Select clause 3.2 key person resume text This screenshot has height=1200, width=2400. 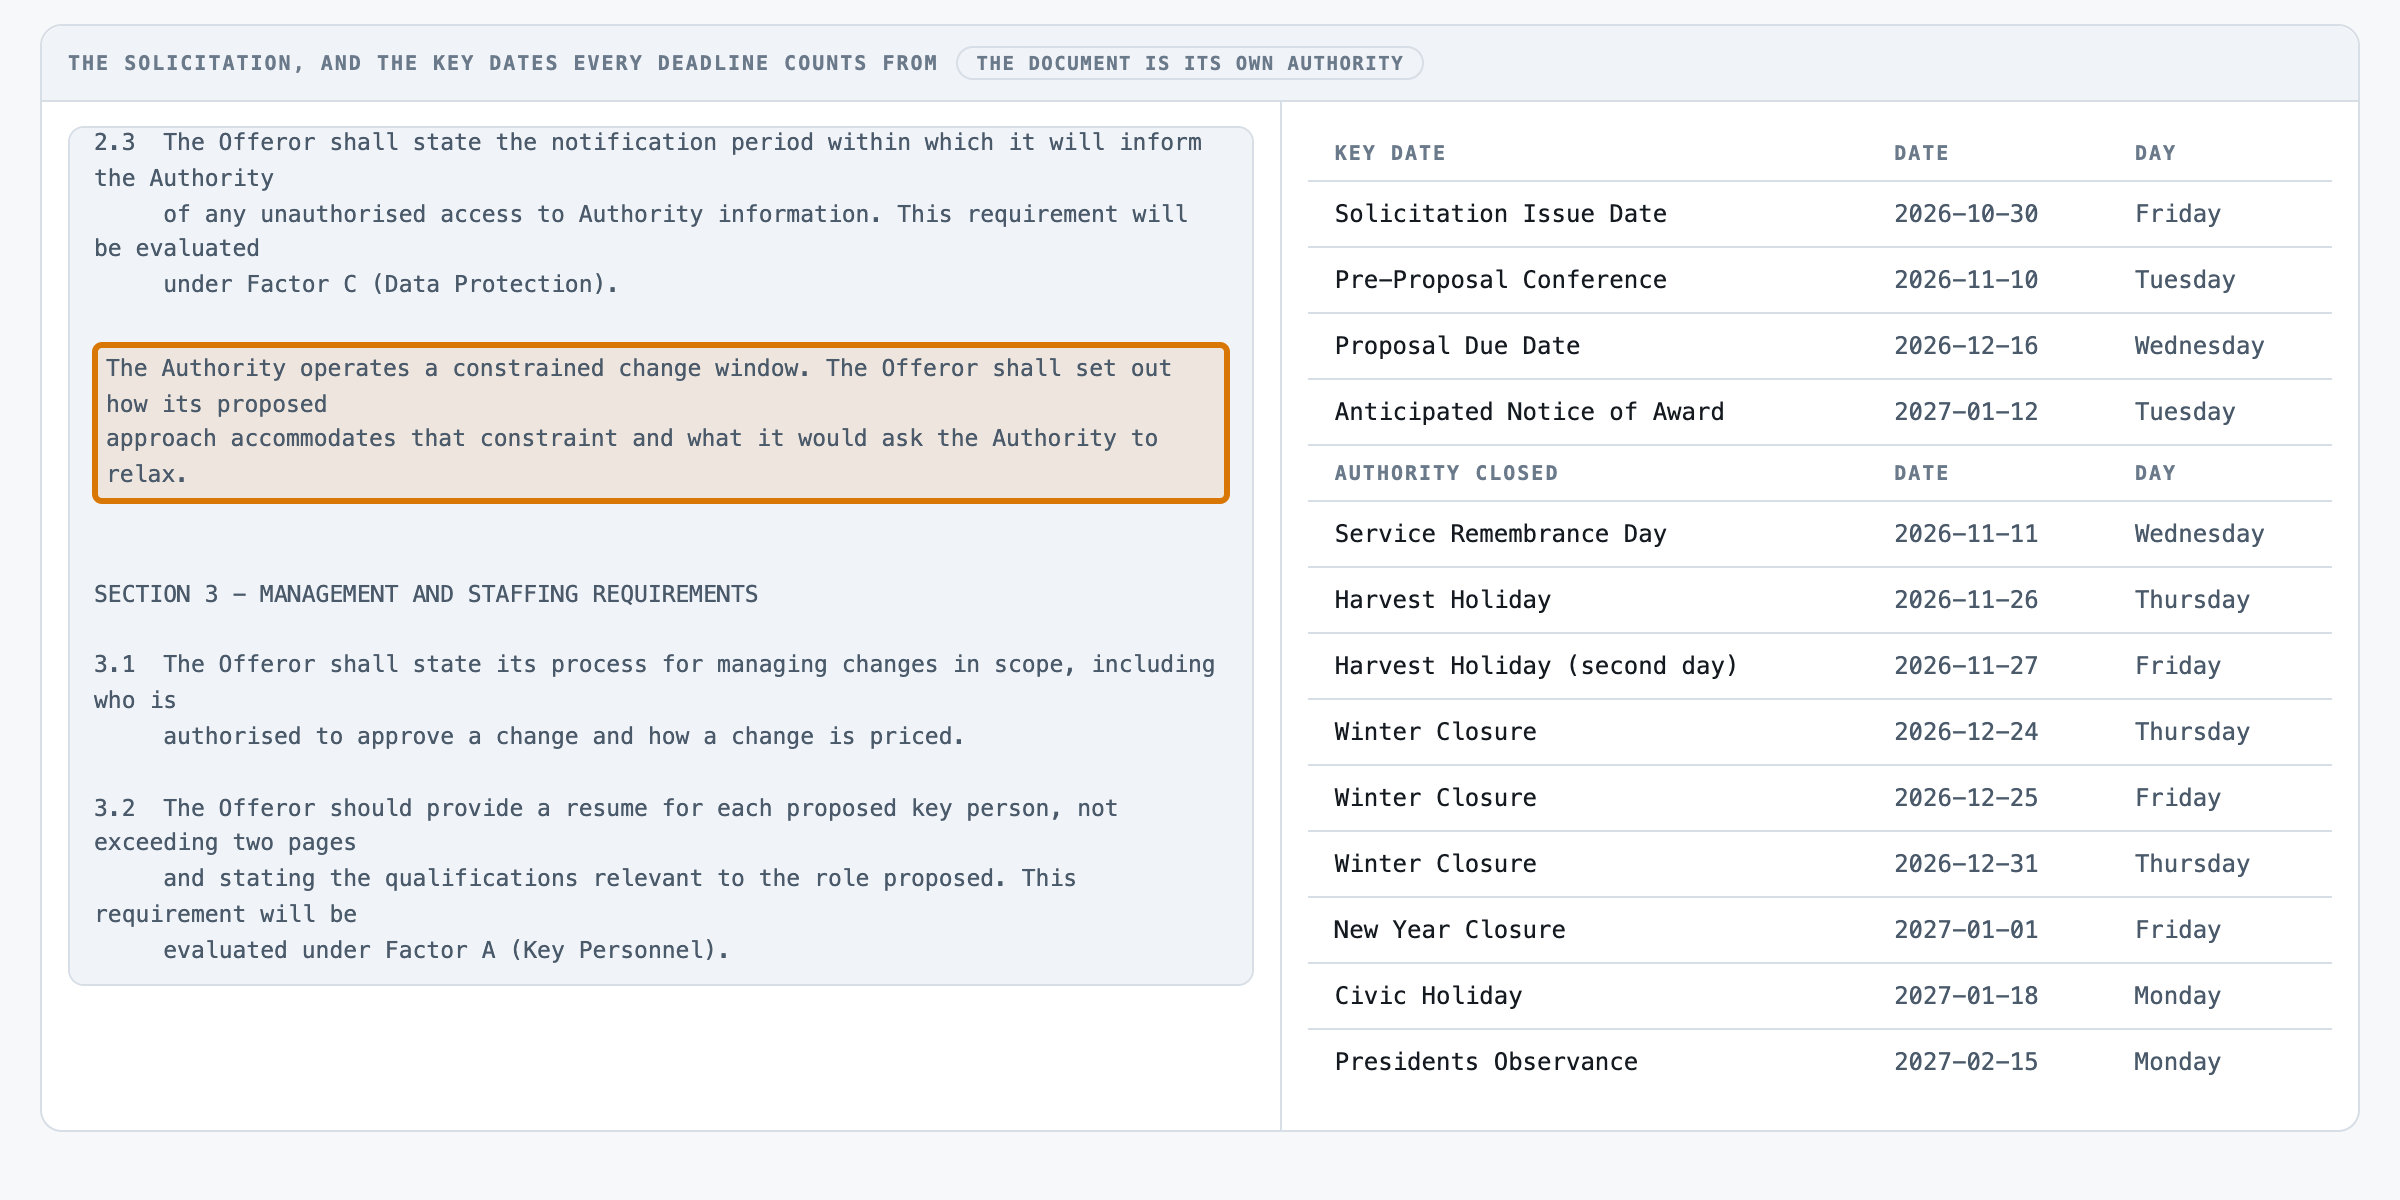point(606,878)
